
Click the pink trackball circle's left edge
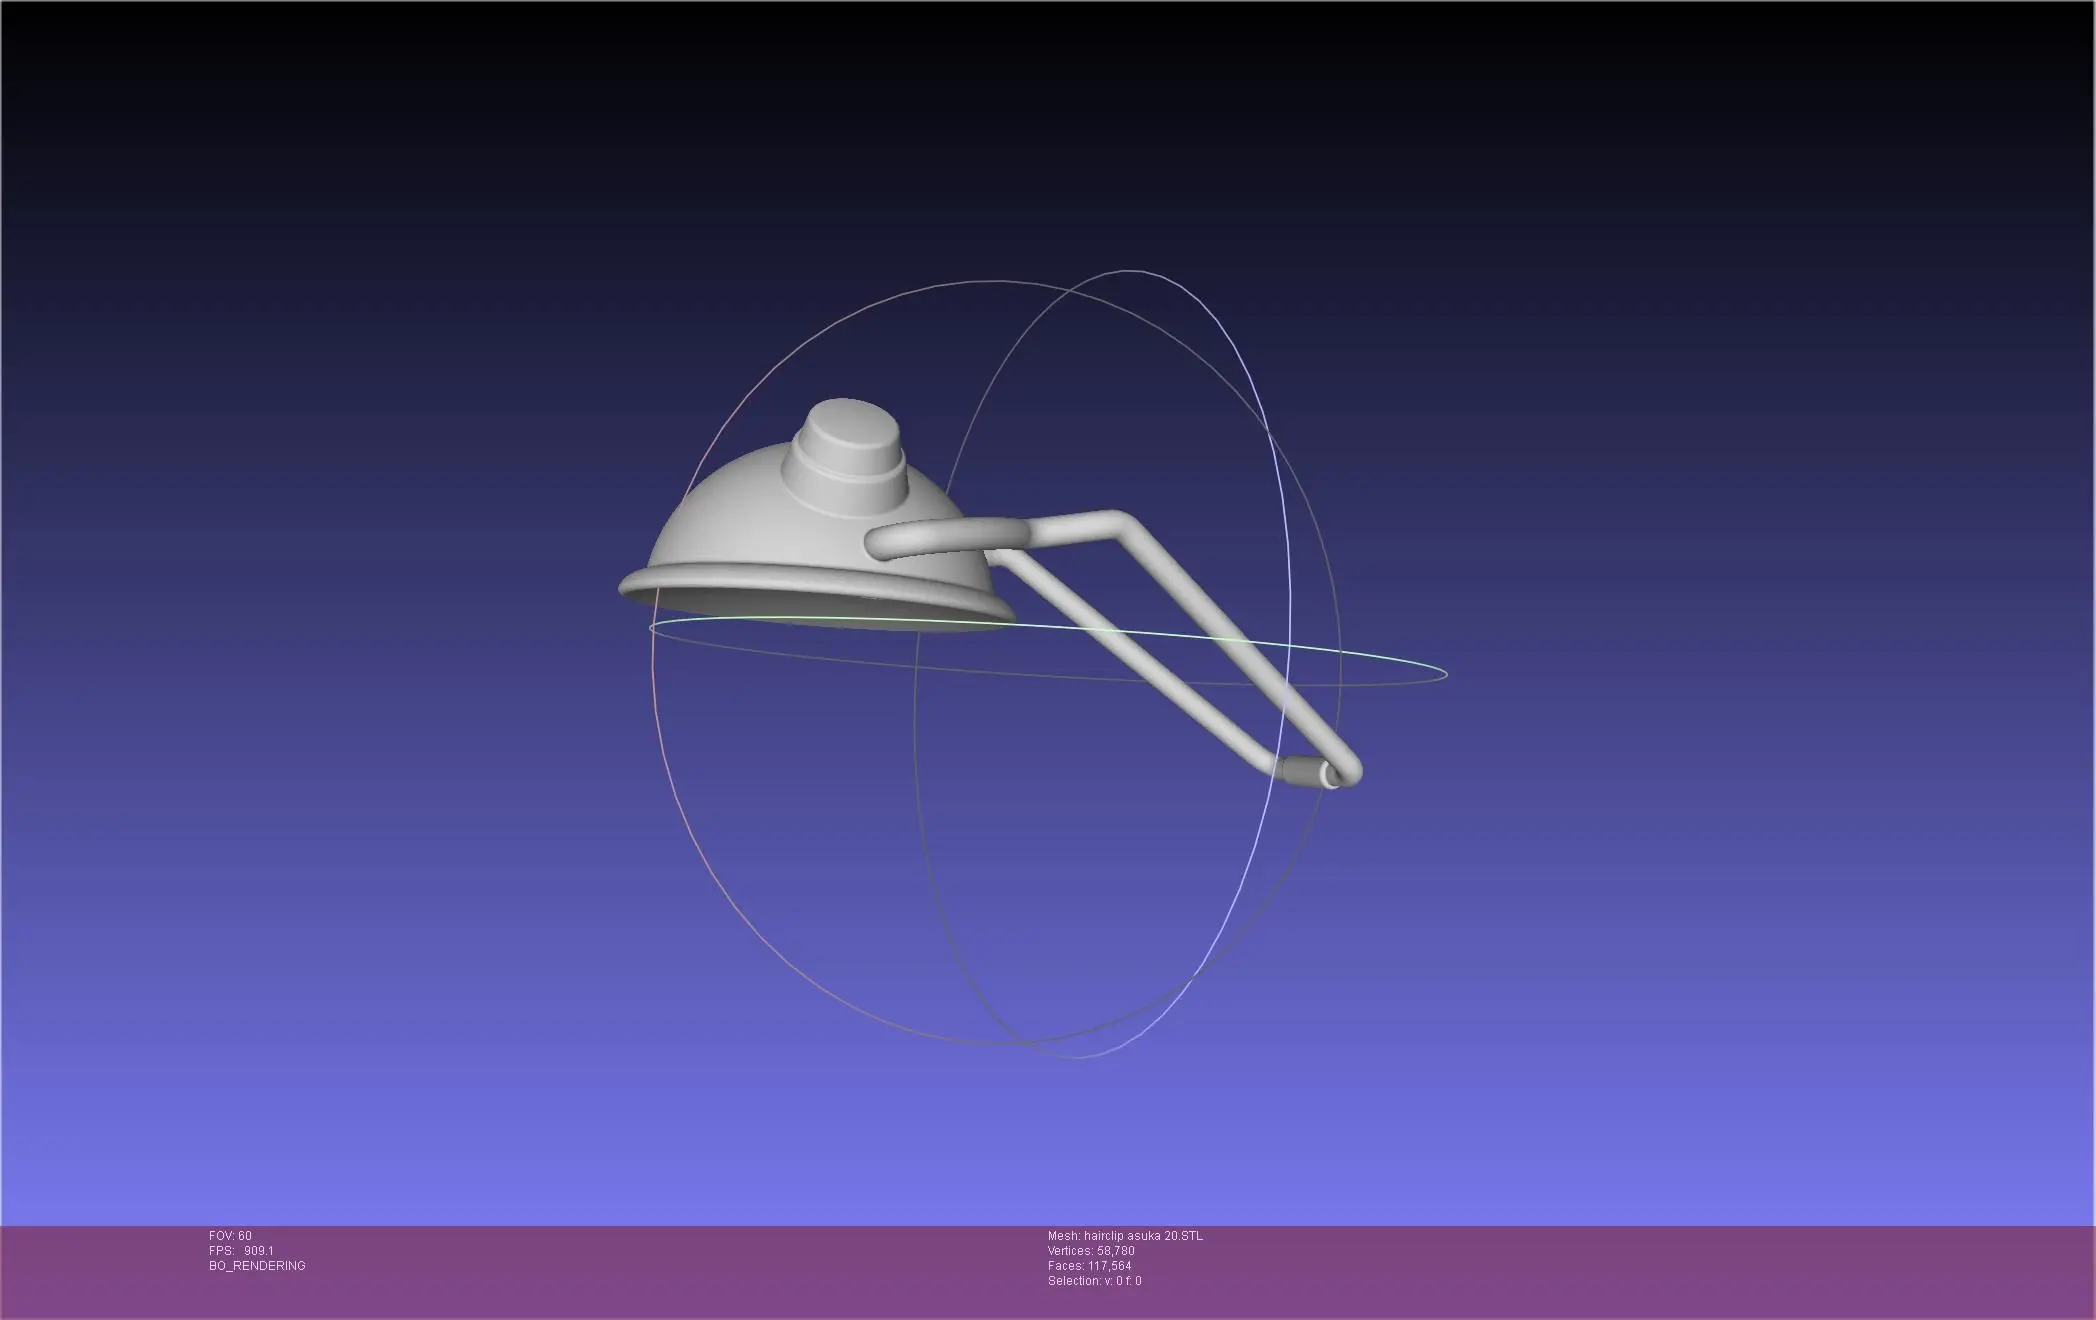652,680
